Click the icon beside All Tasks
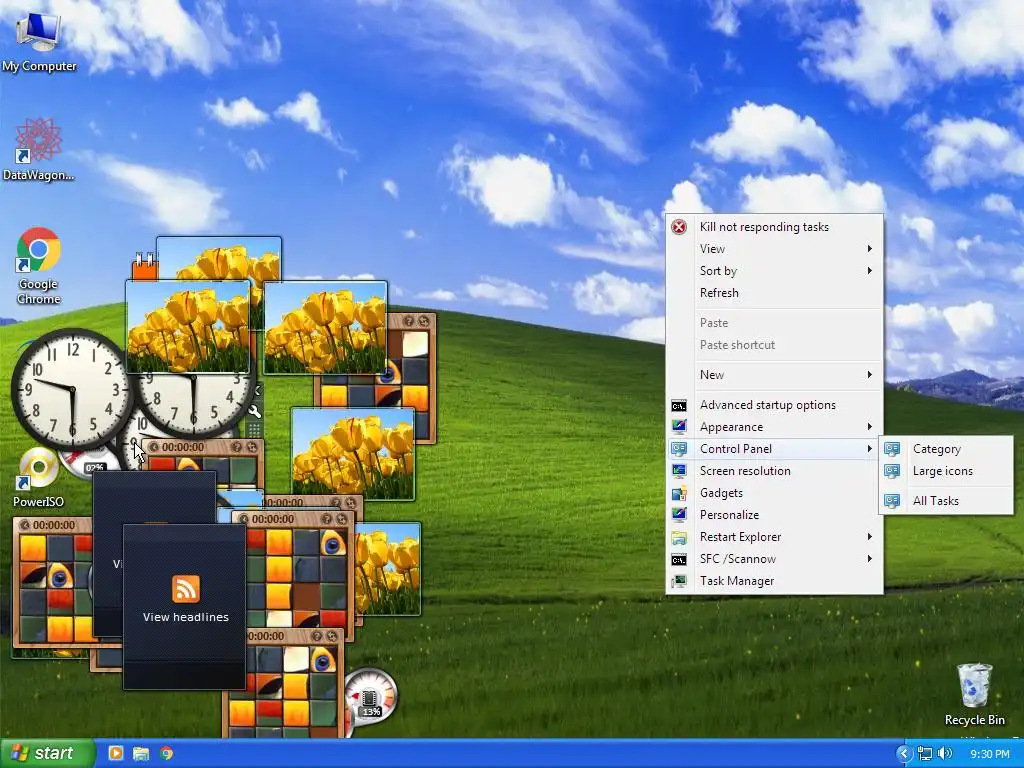This screenshot has height=768, width=1024. pyautogui.click(x=892, y=501)
